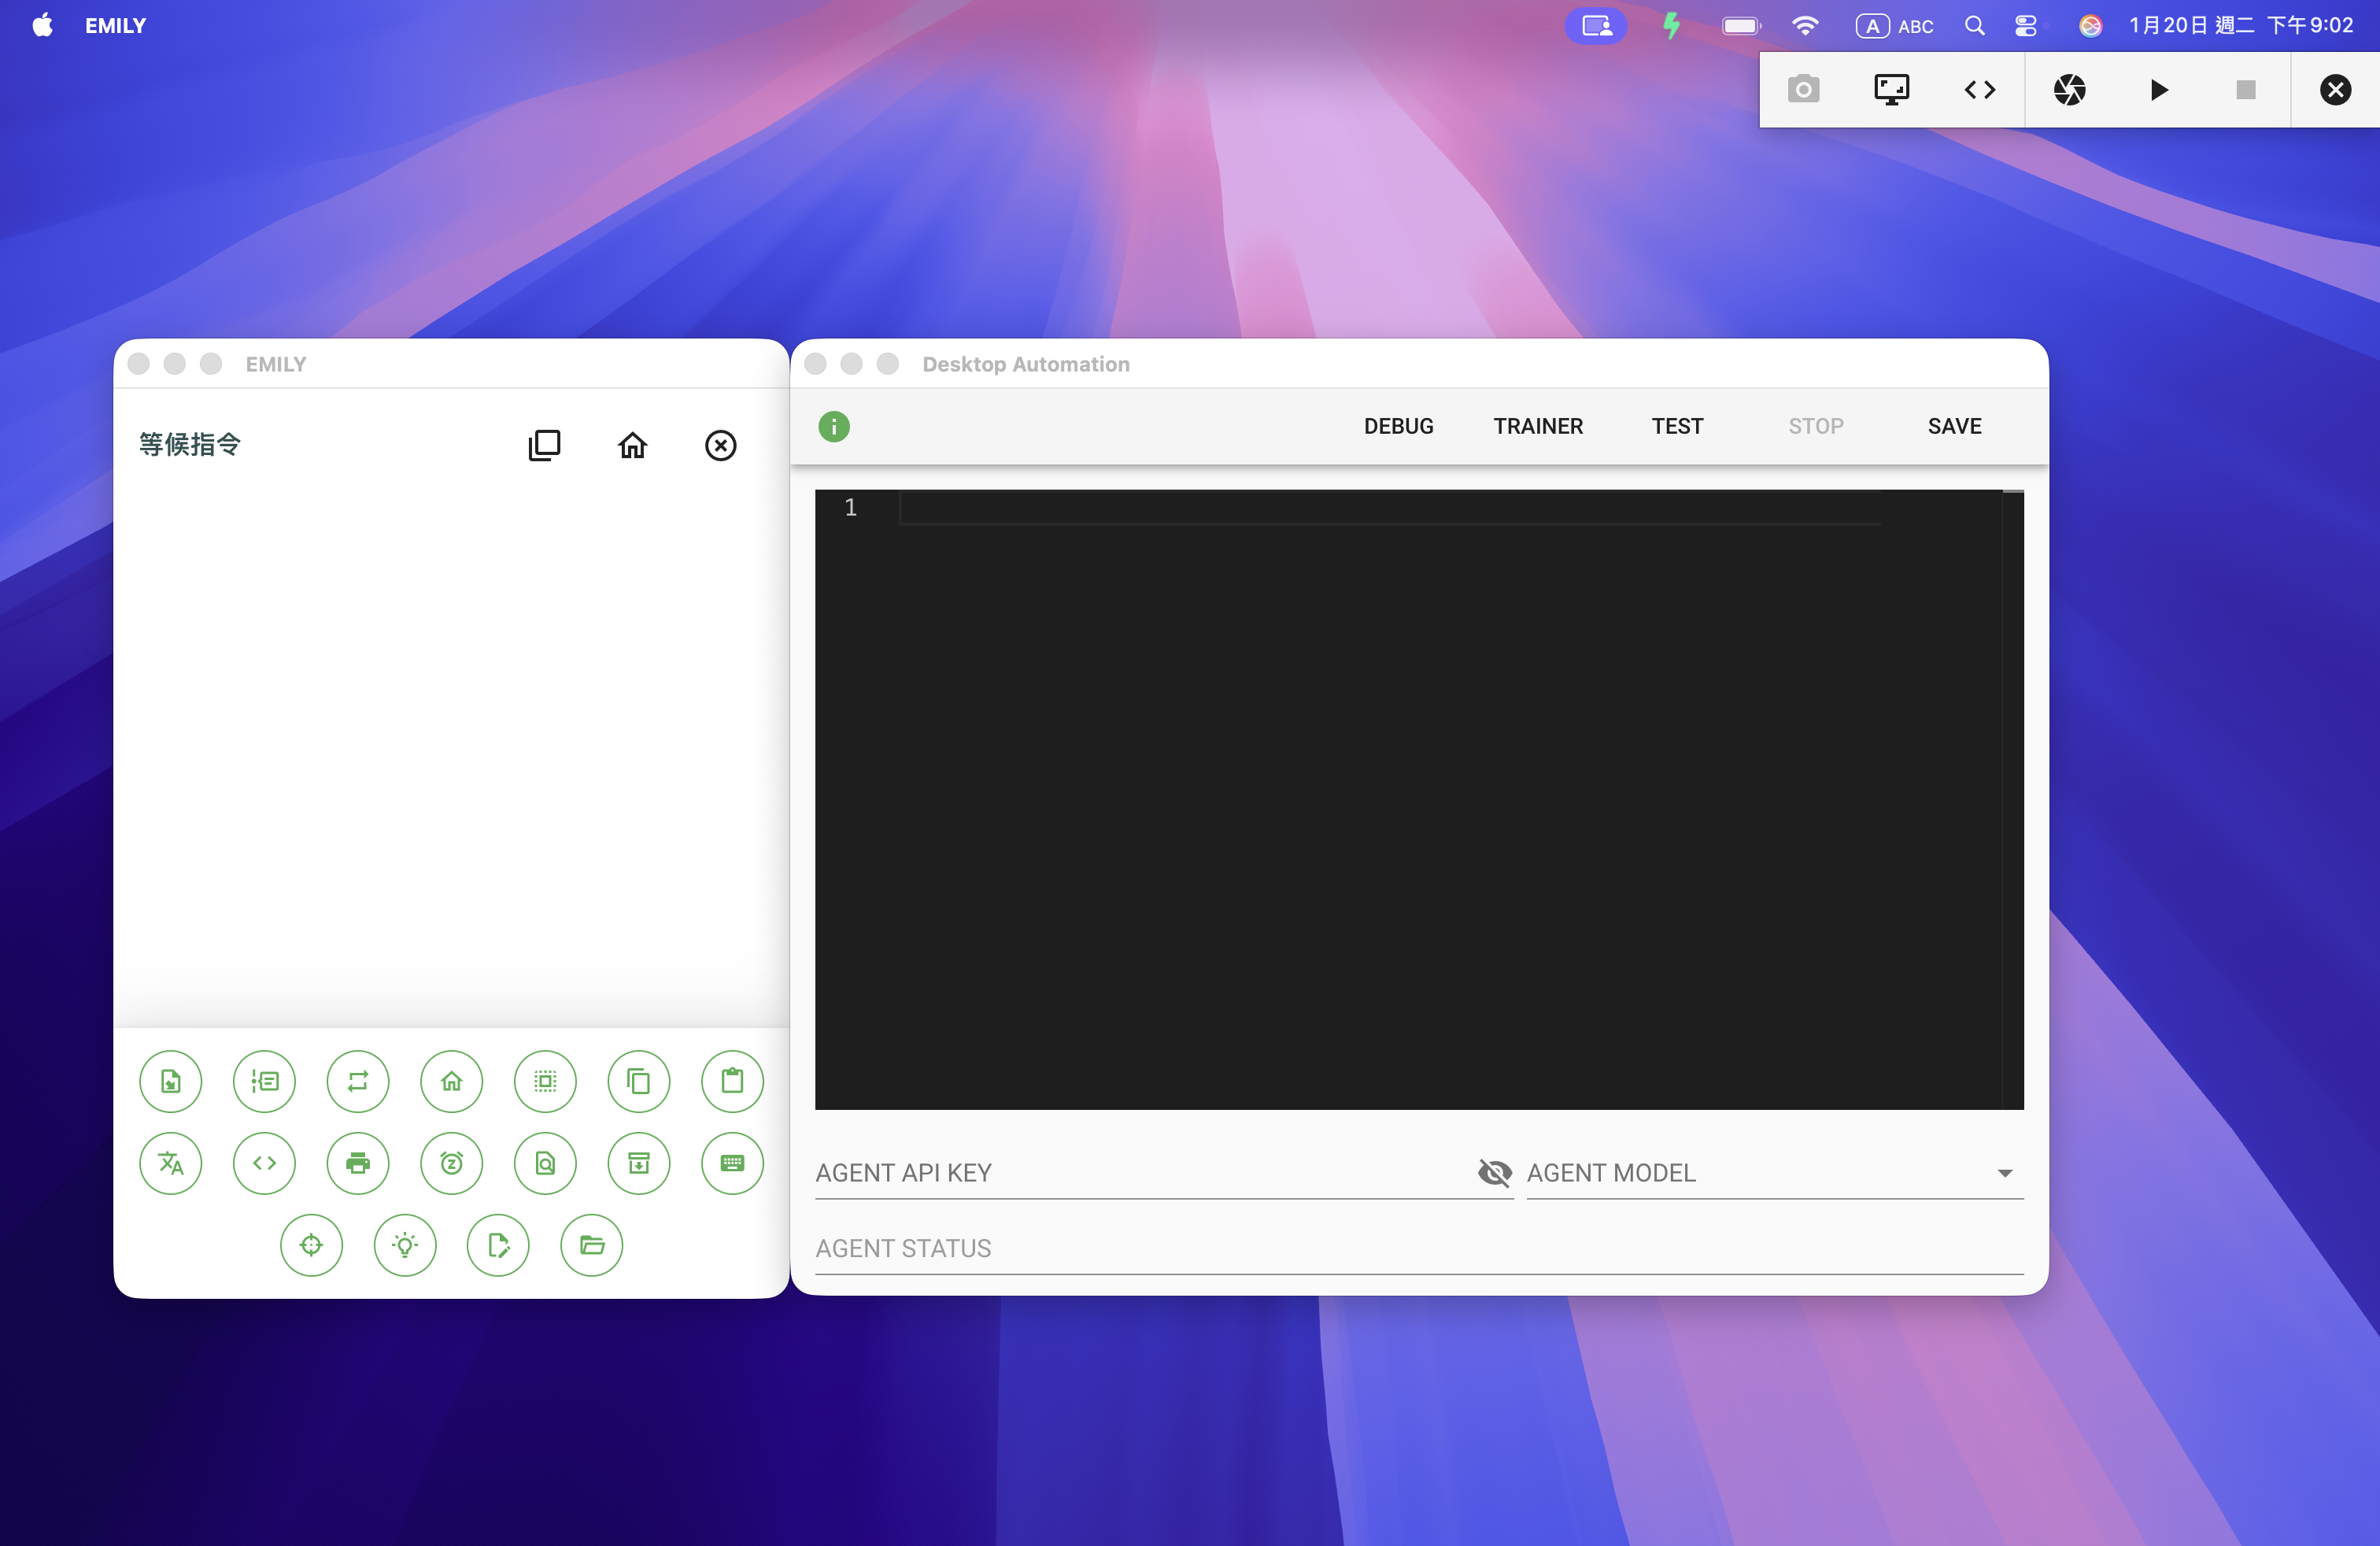
Task: Select the crosshair target icon
Action: click(x=311, y=1245)
